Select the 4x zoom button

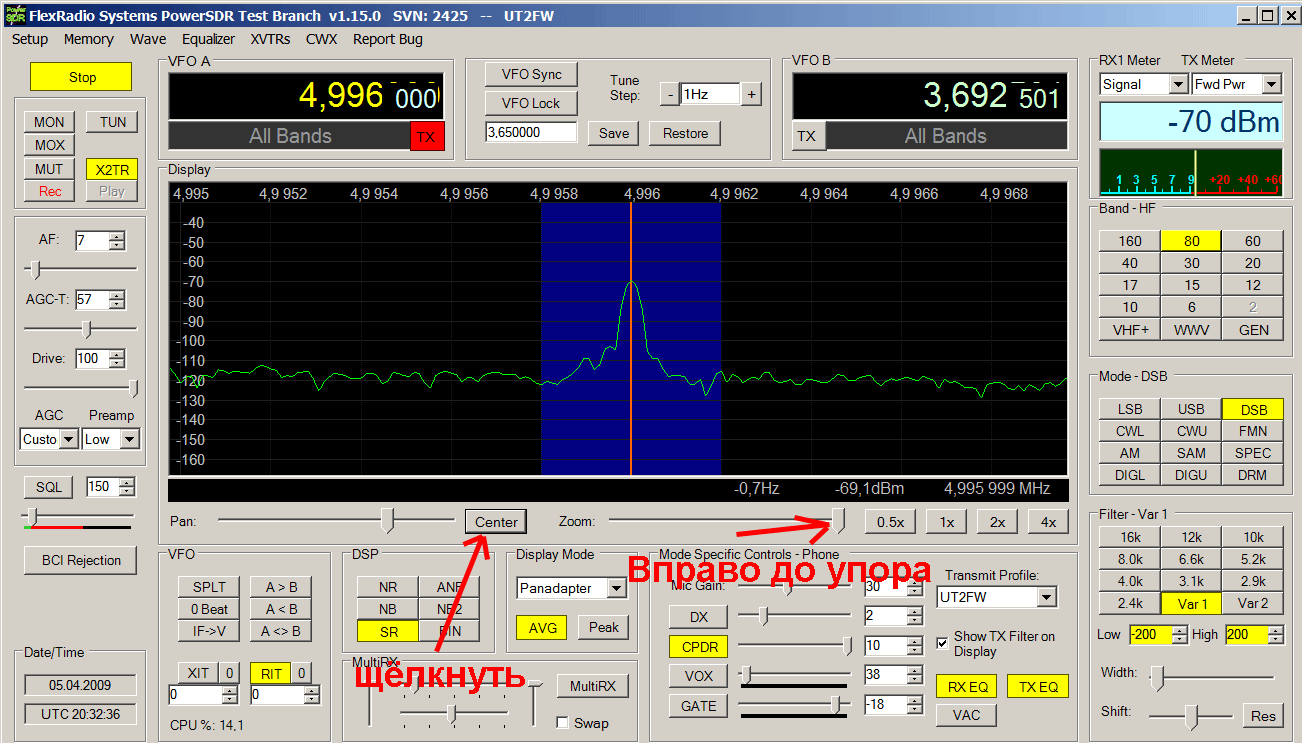(x=1048, y=522)
